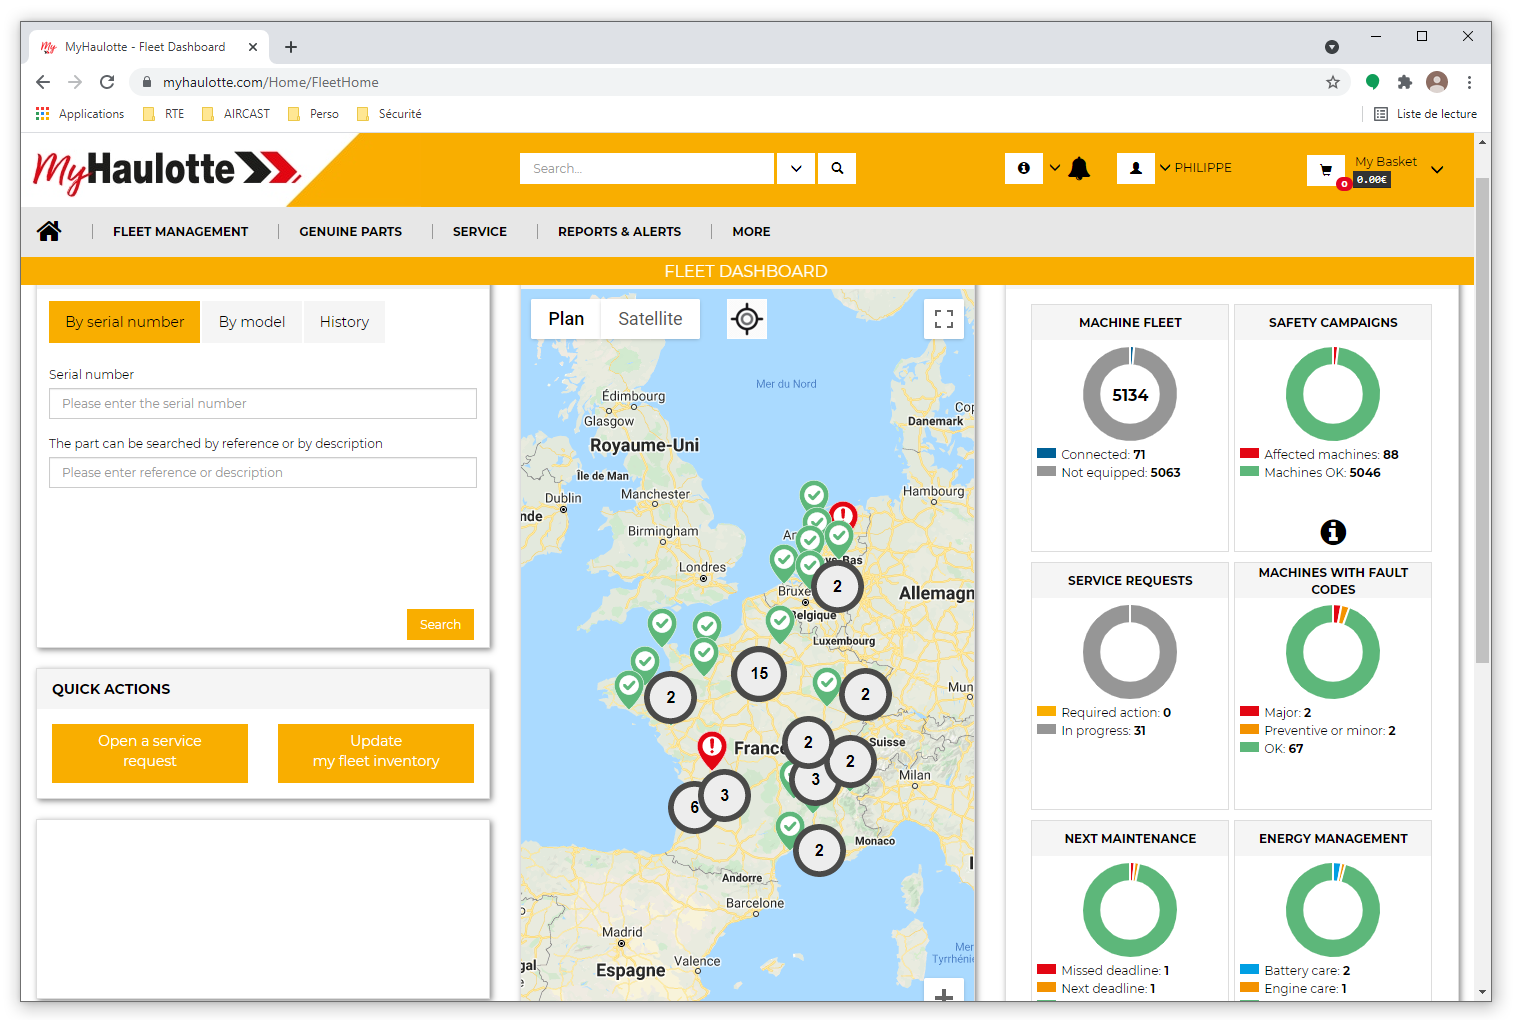Switch map to Satellite view
The width and height of the screenshot is (1516, 1020).
[x=650, y=319]
